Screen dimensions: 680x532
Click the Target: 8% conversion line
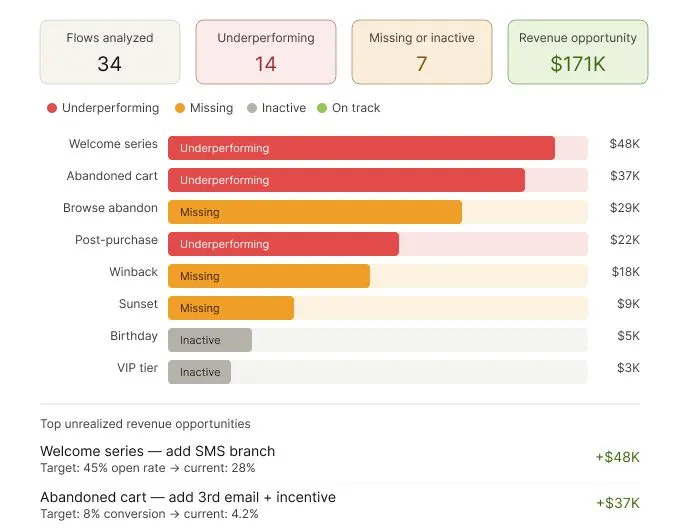pyautogui.click(x=149, y=514)
